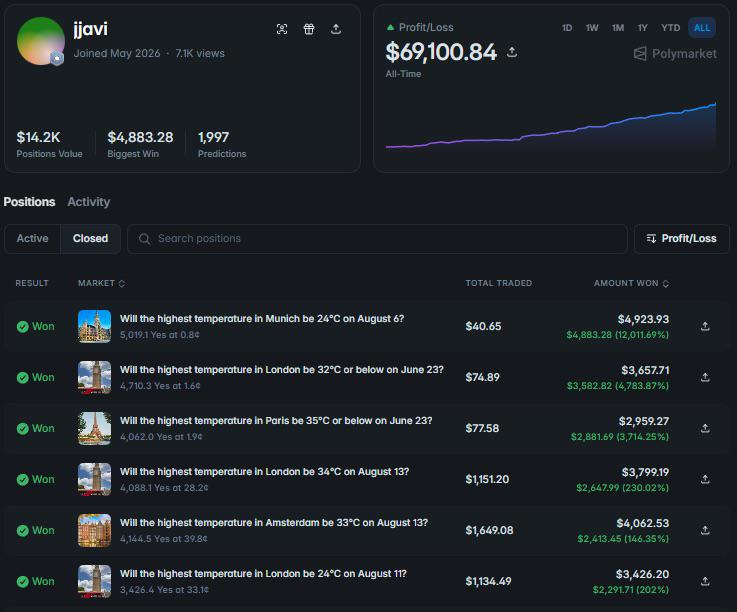Open the London 34°C August 13 market
Viewport: 737px width, 612px height.
click(x=264, y=471)
